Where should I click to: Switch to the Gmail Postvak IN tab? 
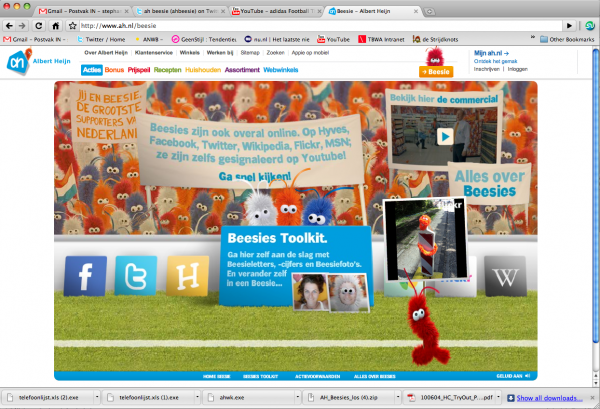83,11
